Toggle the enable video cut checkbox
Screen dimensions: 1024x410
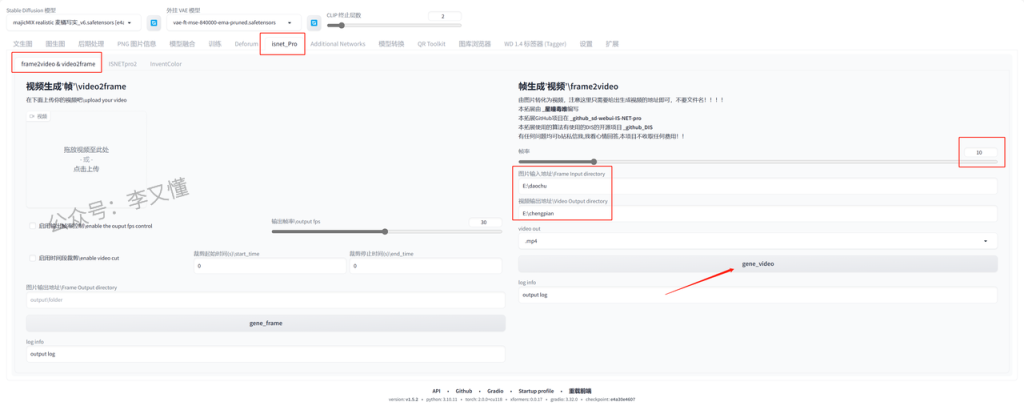point(33,258)
